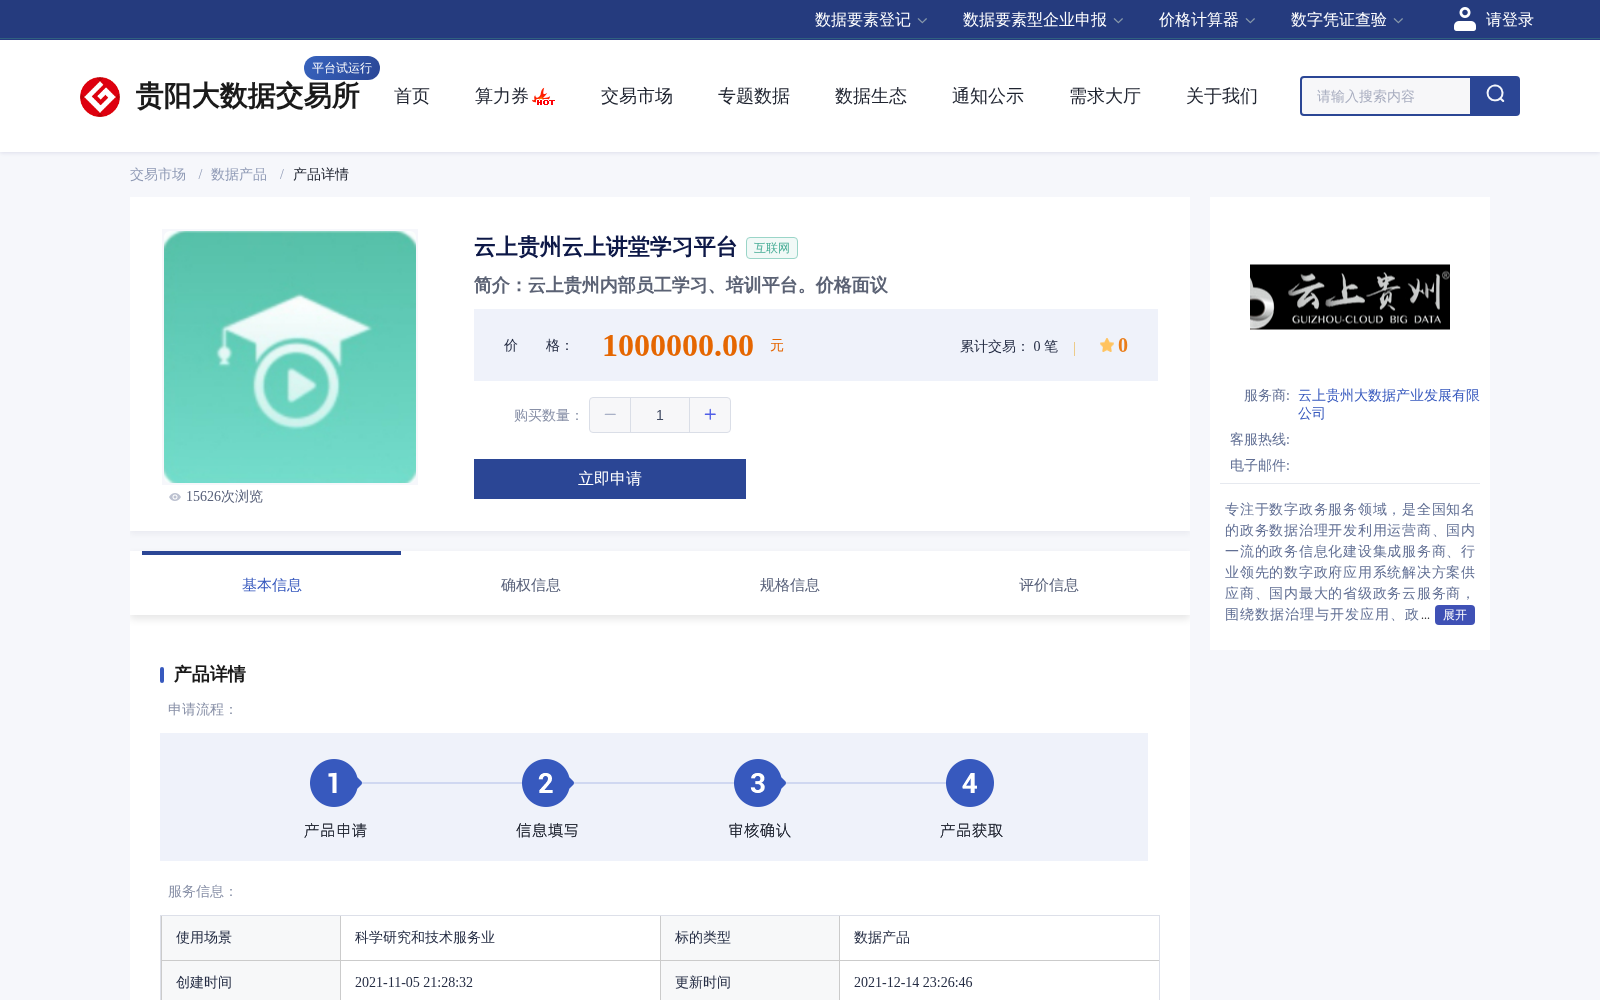
Task: Click the step 2 信息填写 circle
Action: point(546,783)
